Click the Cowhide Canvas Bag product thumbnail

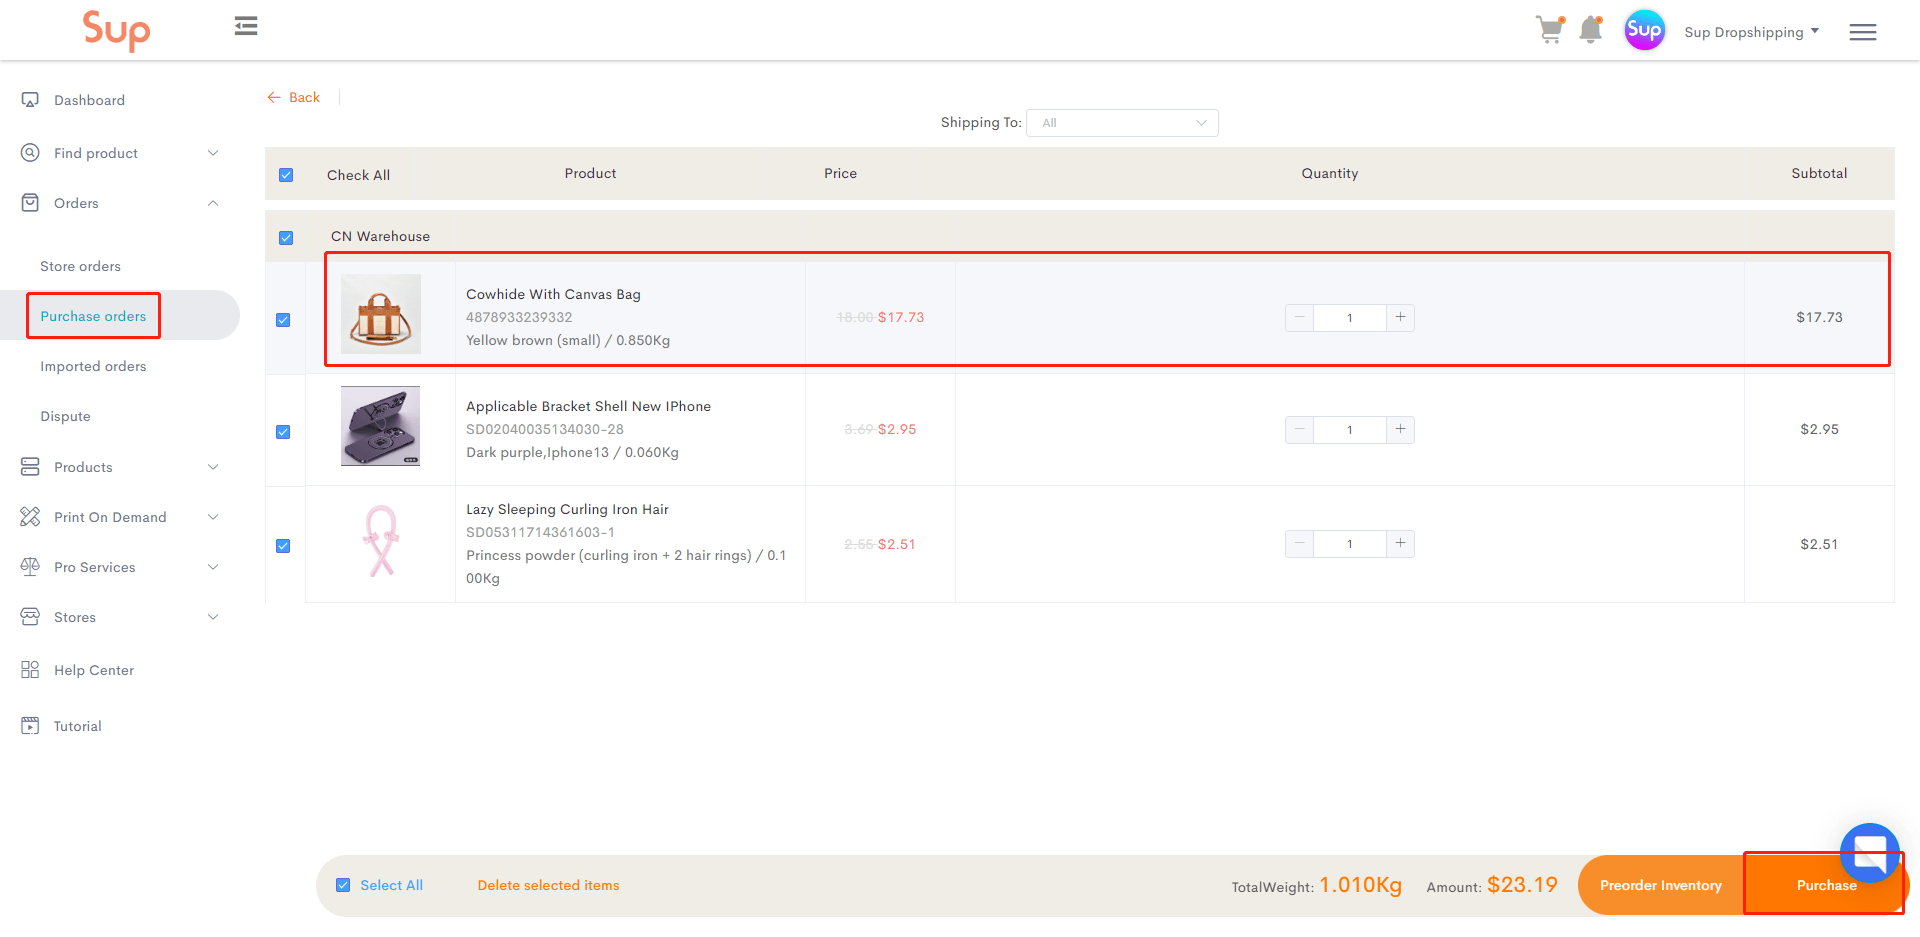[x=380, y=313]
